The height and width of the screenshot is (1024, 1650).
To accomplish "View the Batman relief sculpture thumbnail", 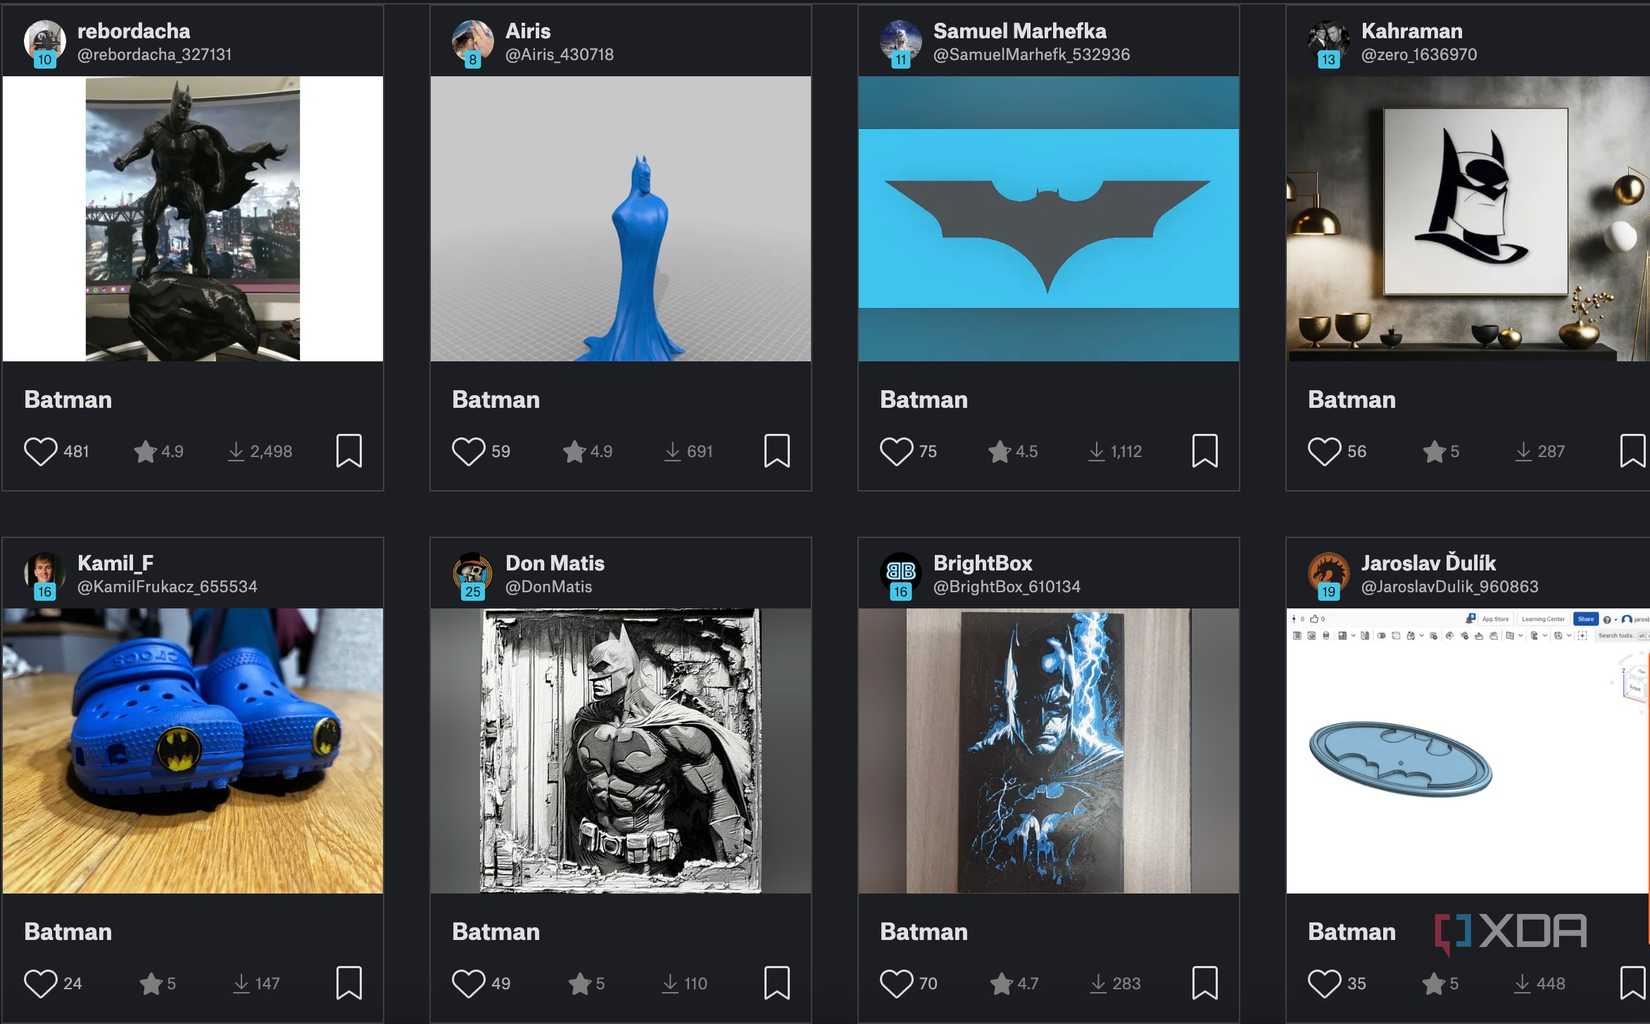I will pyautogui.click(x=621, y=751).
